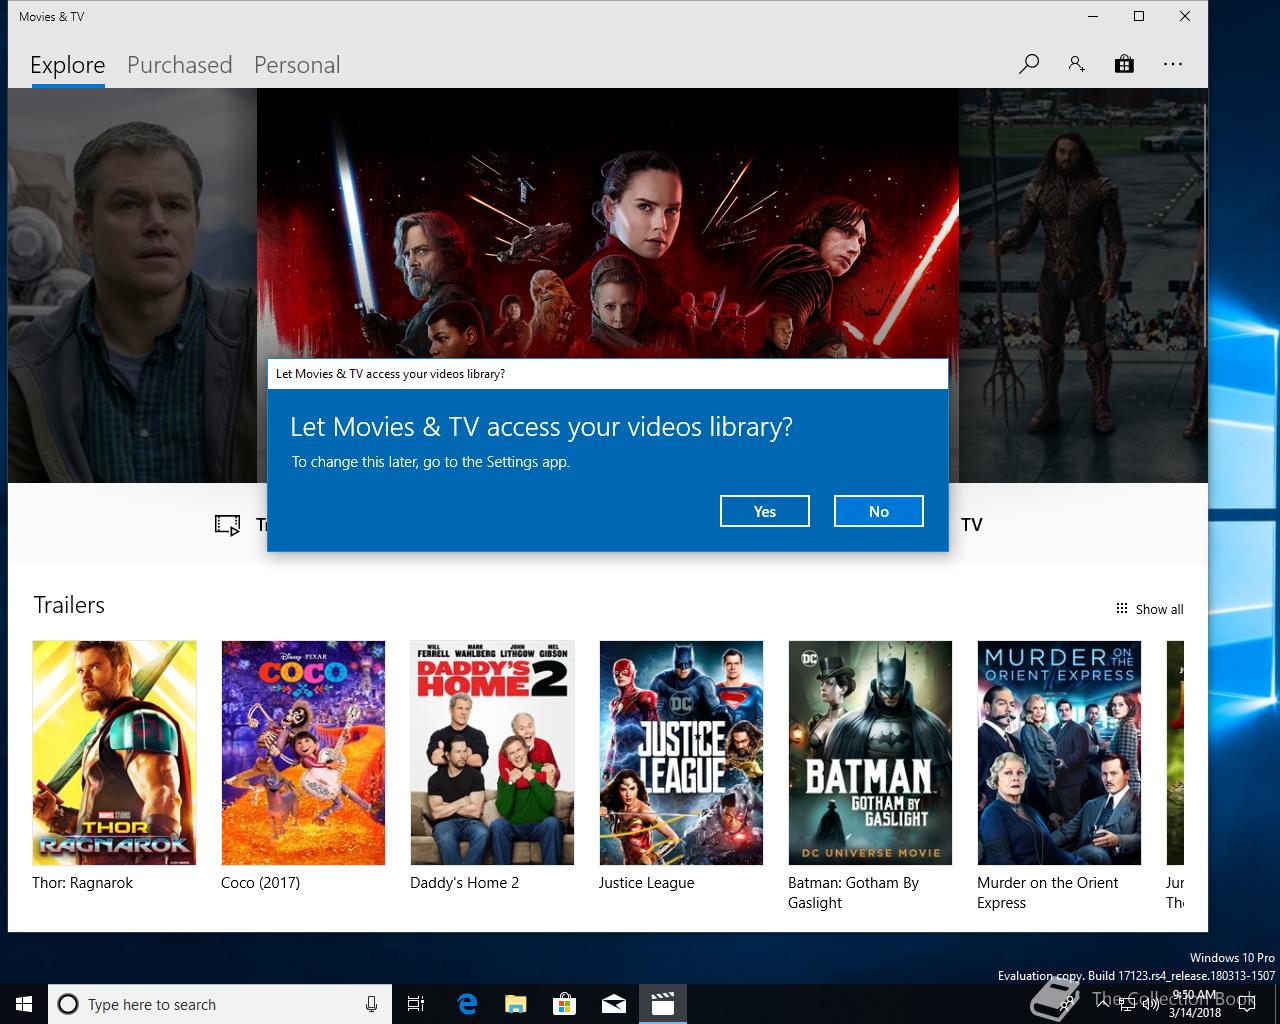Viewport: 1280px width, 1024px height.
Task: Open Murder on the Orient Express poster
Action: pyautogui.click(x=1059, y=753)
